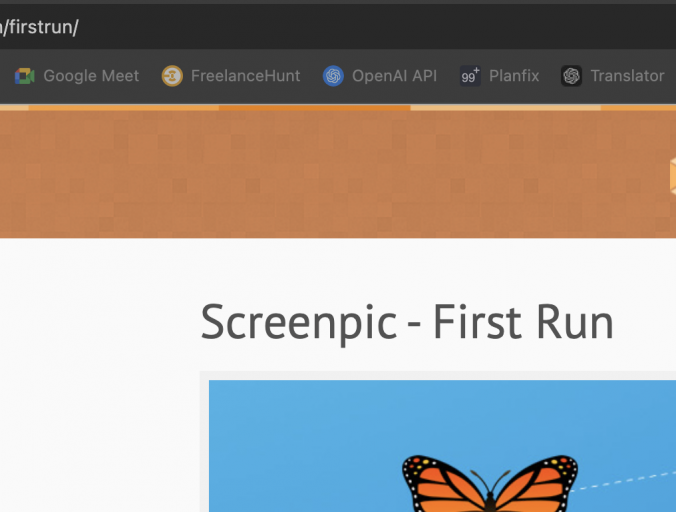Open the Translator bookmark icon
Viewport: 676px width, 512px height.
click(x=572, y=76)
